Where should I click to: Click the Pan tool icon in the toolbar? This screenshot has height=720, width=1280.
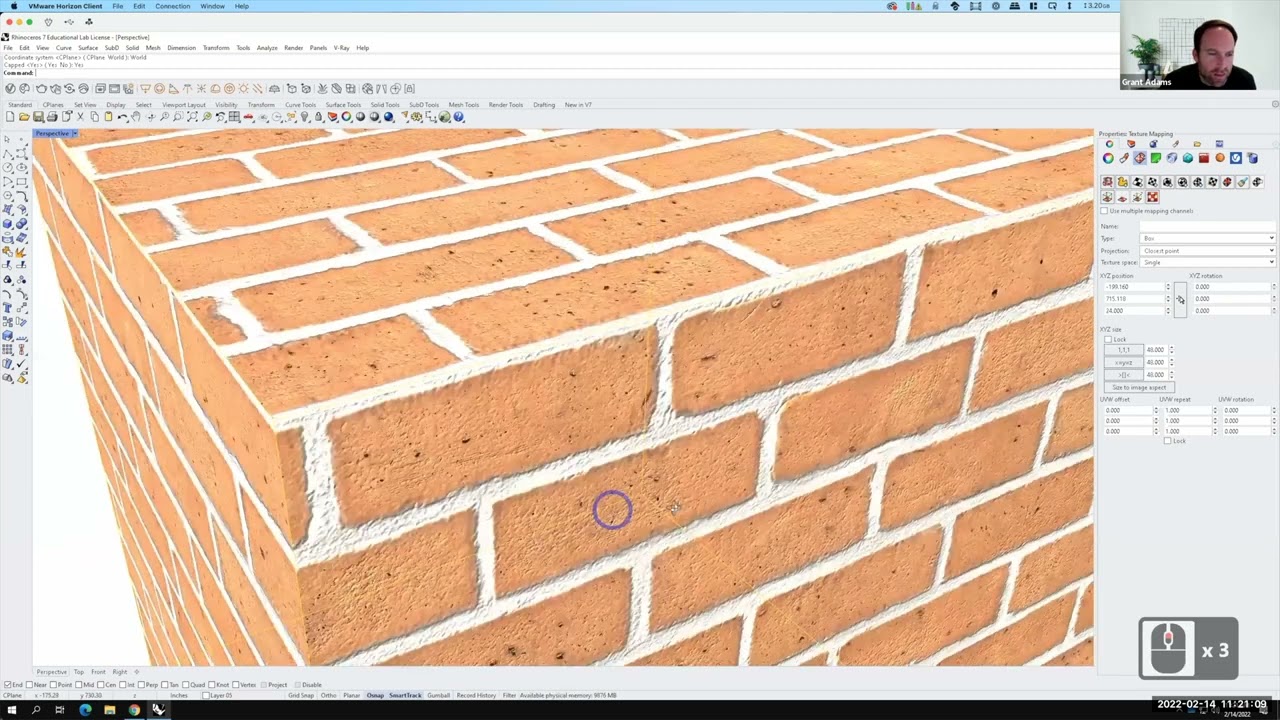tap(135, 117)
